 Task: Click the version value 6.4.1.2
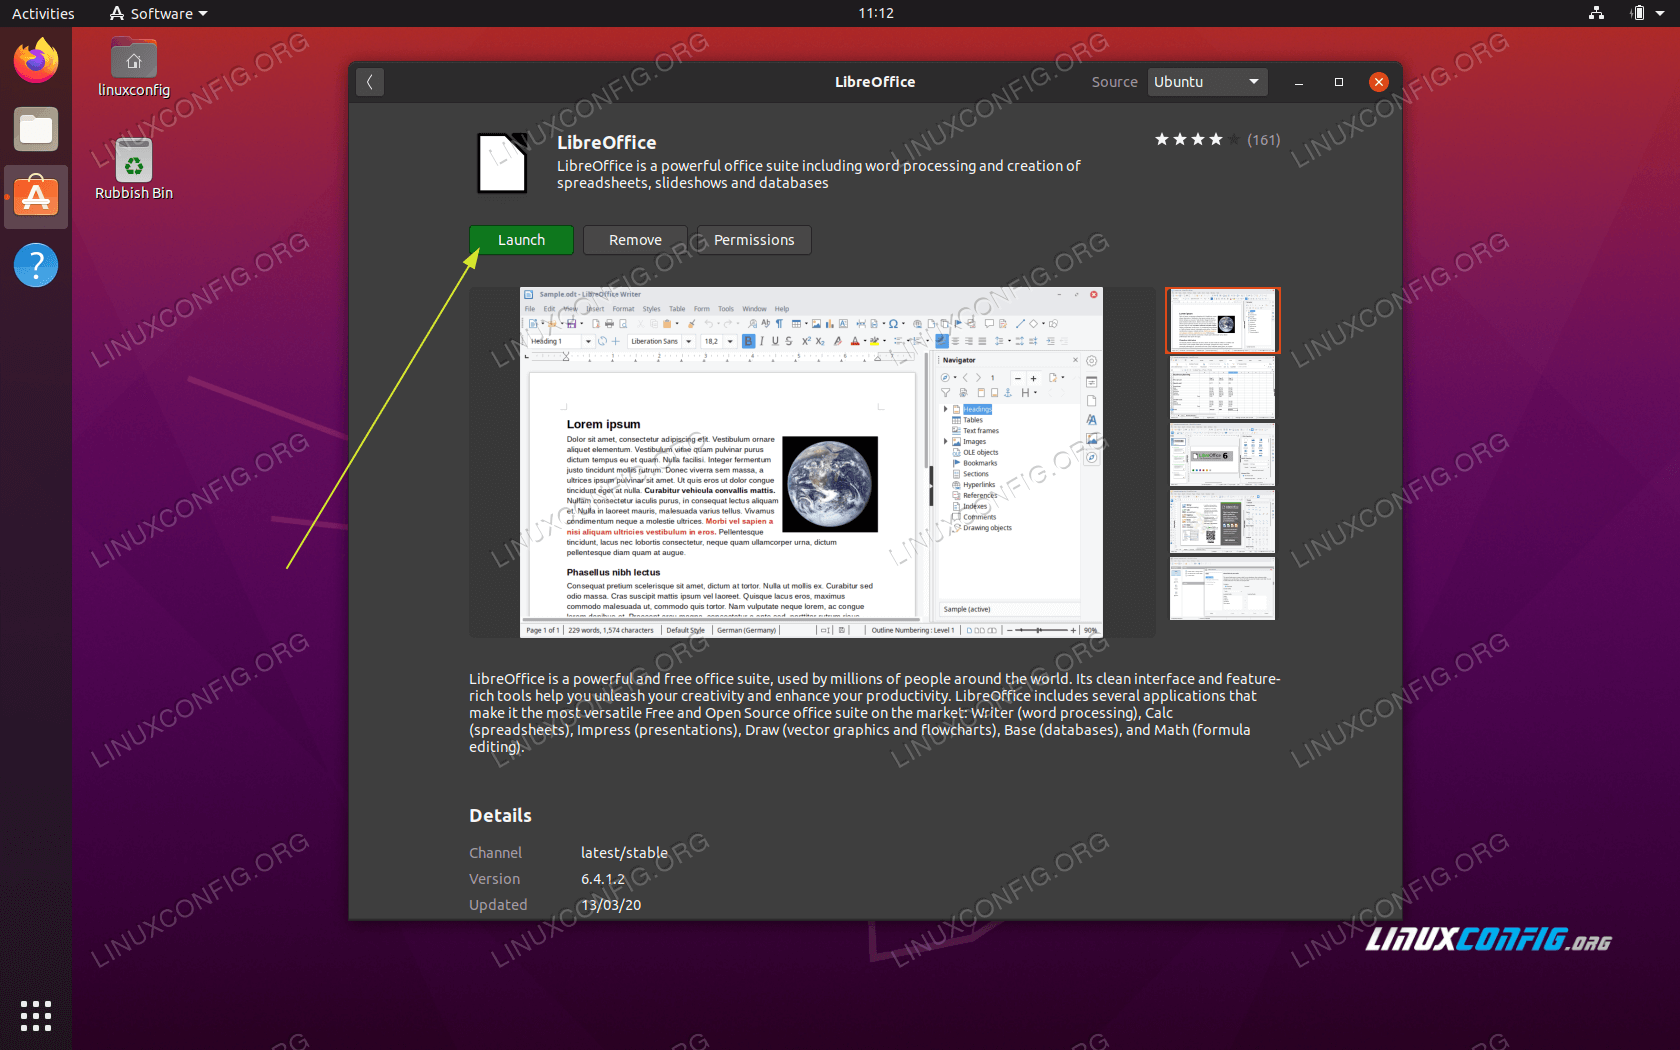point(603,879)
